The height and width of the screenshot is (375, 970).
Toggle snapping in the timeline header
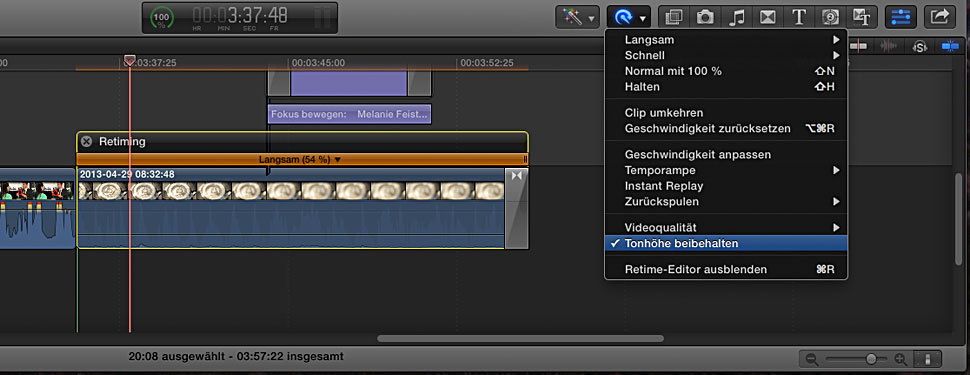(x=950, y=47)
